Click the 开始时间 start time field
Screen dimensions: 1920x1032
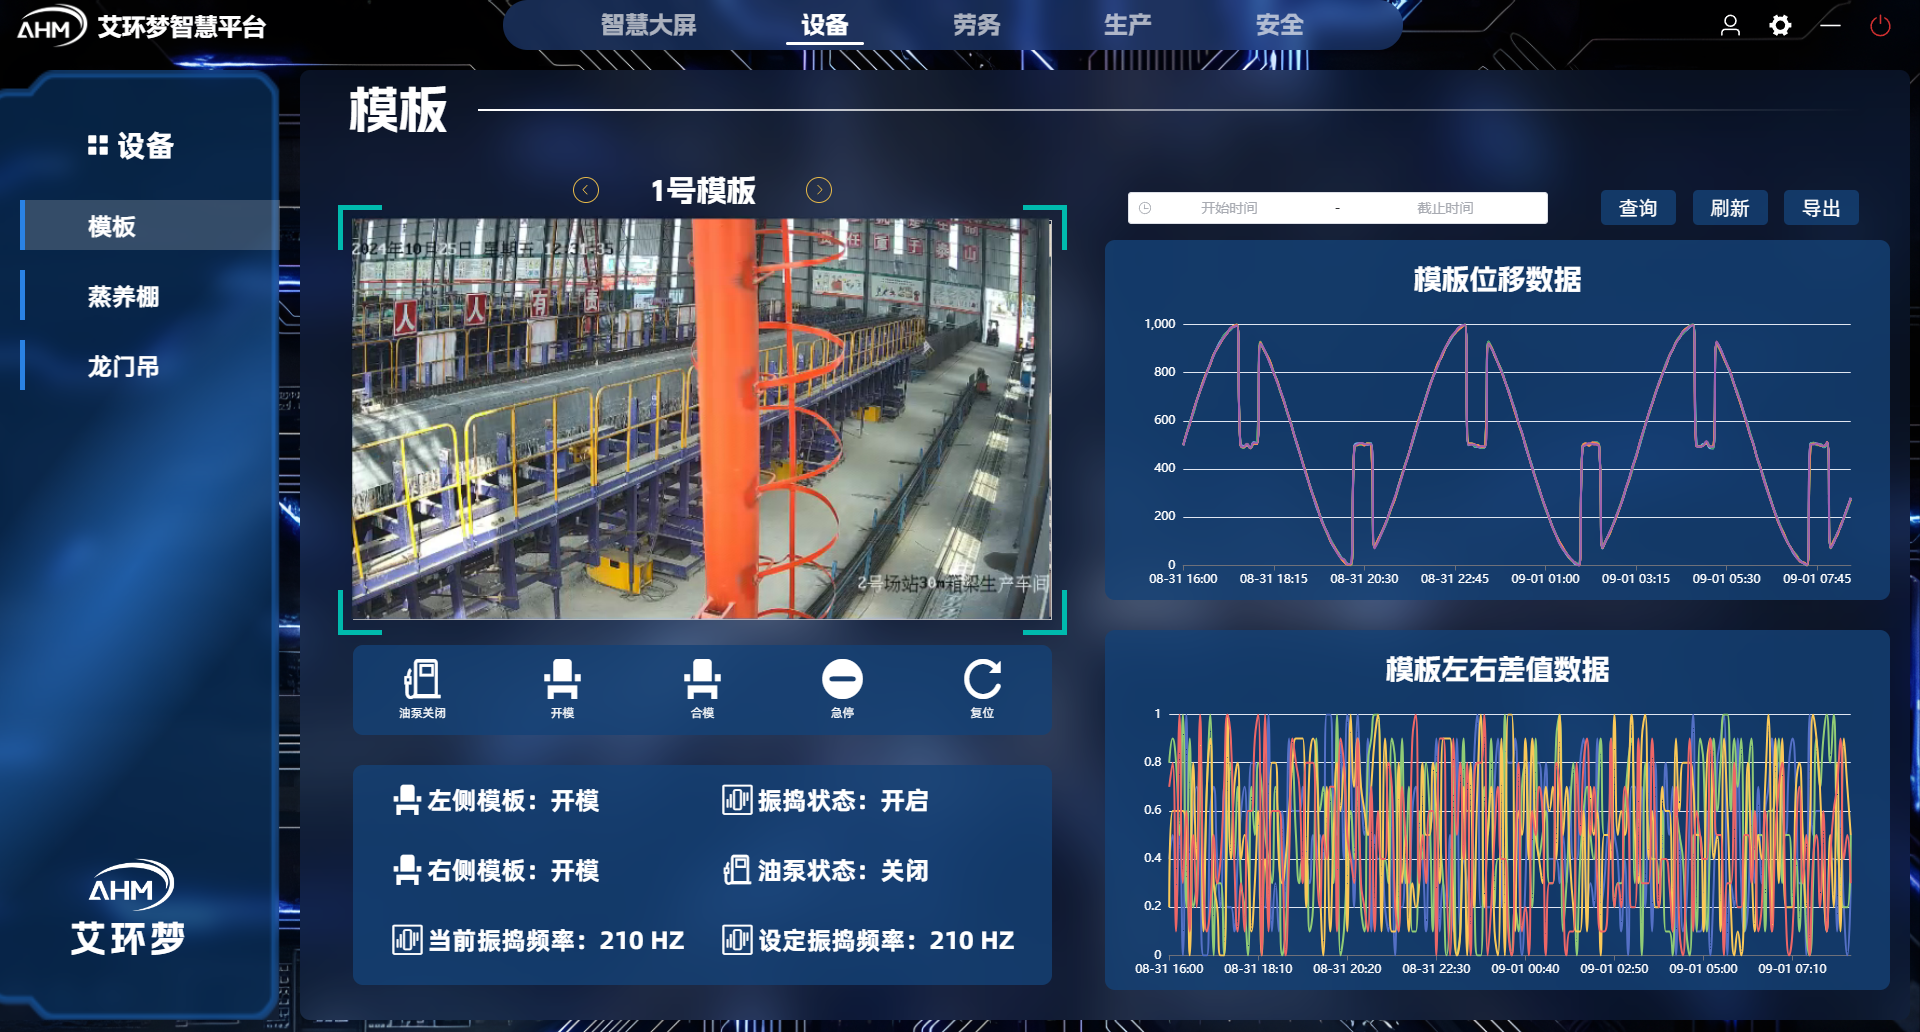click(1229, 208)
